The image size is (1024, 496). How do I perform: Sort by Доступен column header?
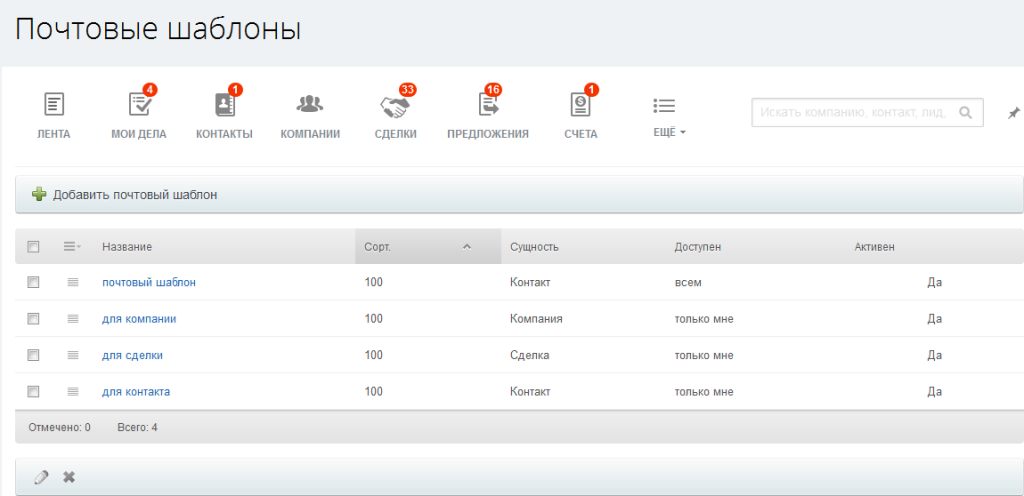click(697, 247)
